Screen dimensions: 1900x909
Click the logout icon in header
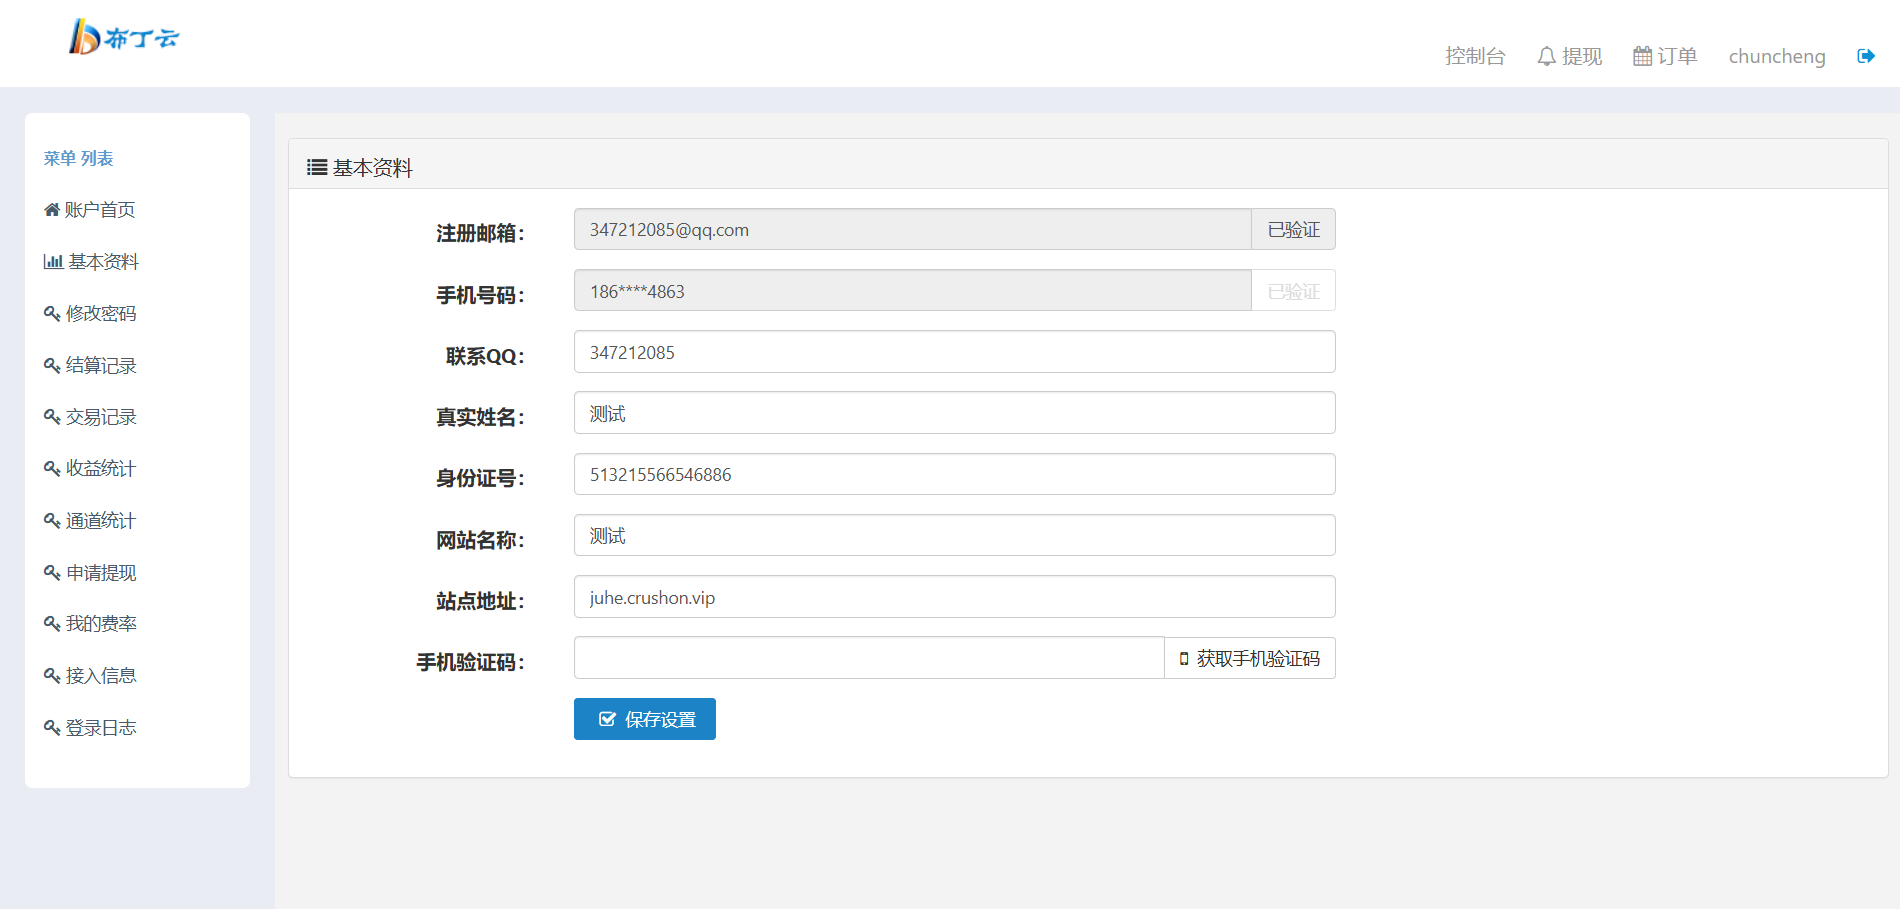click(x=1865, y=56)
